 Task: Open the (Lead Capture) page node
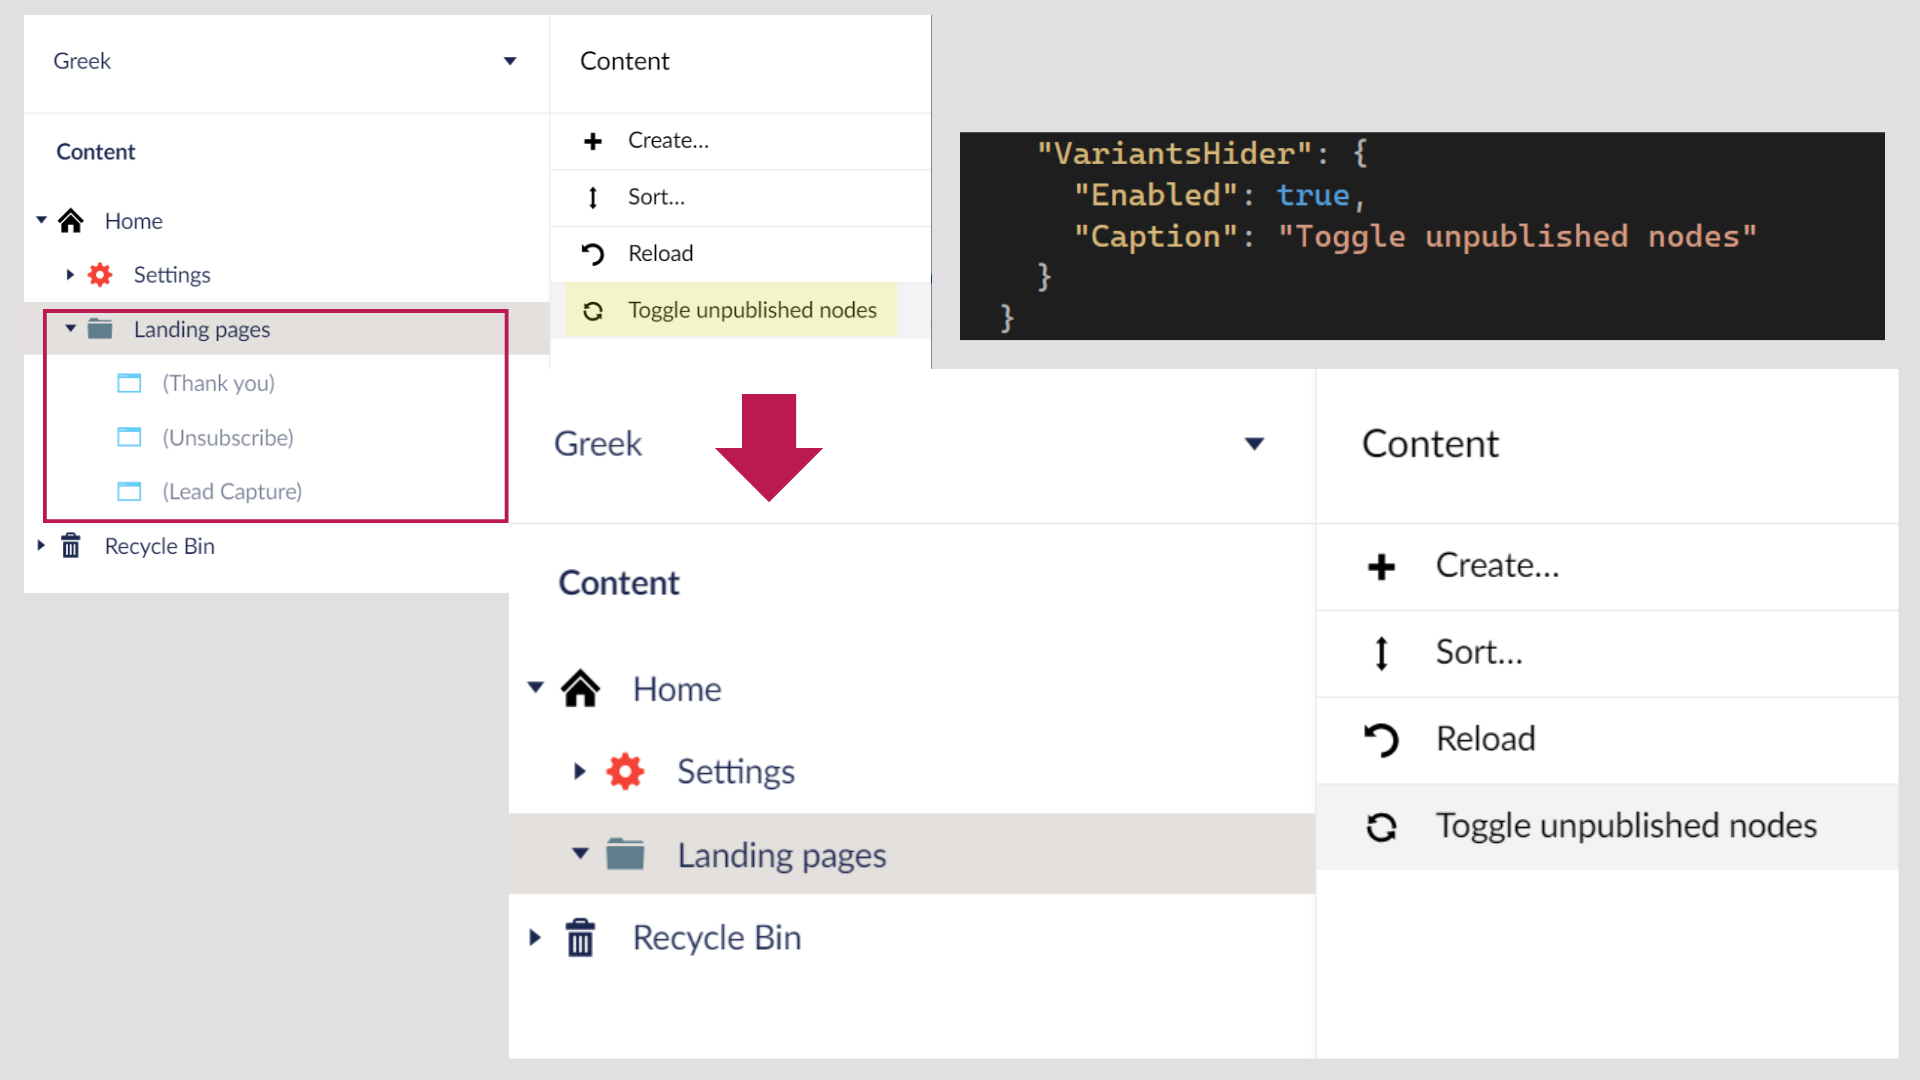[232, 492]
